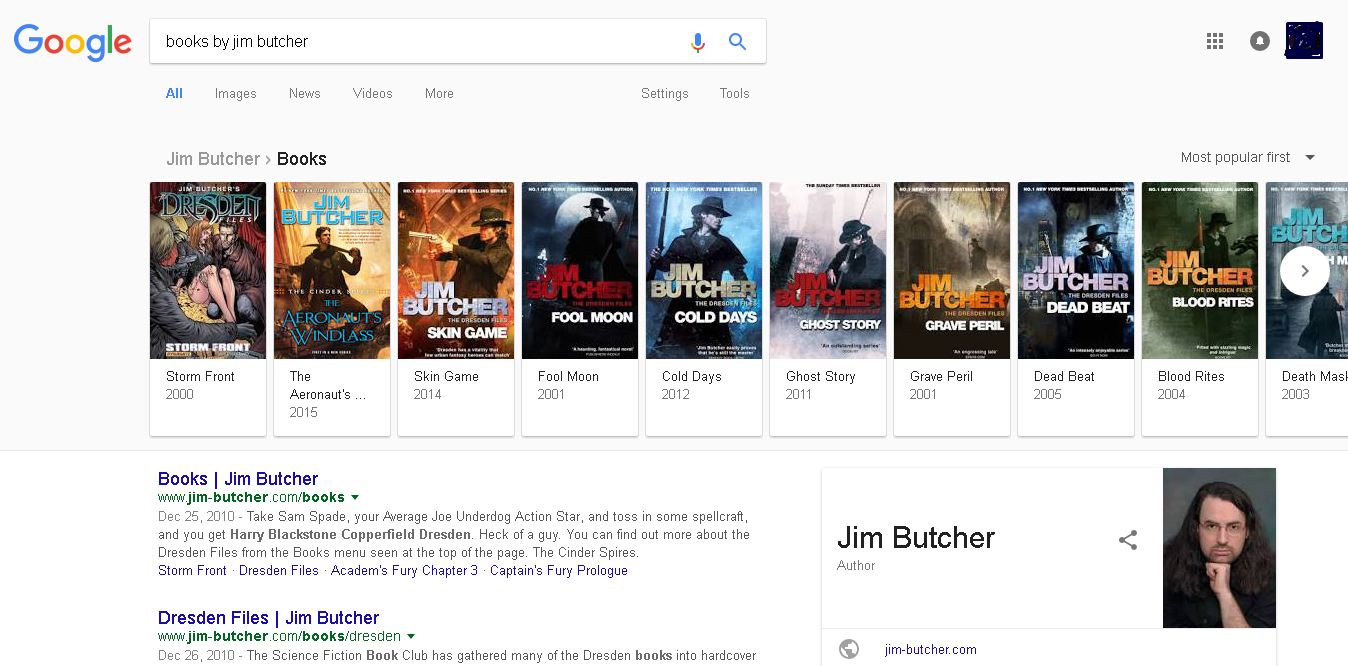Select the Cold Days book cover

click(704, 270)
